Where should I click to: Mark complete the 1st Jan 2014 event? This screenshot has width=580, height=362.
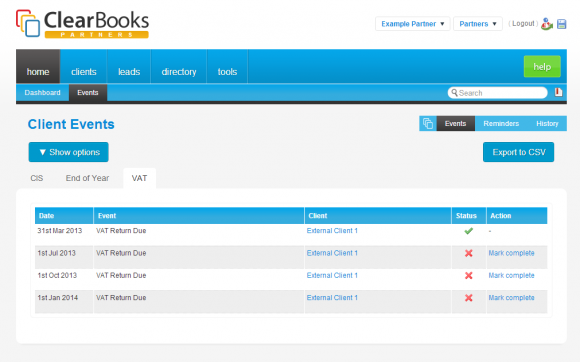point(511,298)
